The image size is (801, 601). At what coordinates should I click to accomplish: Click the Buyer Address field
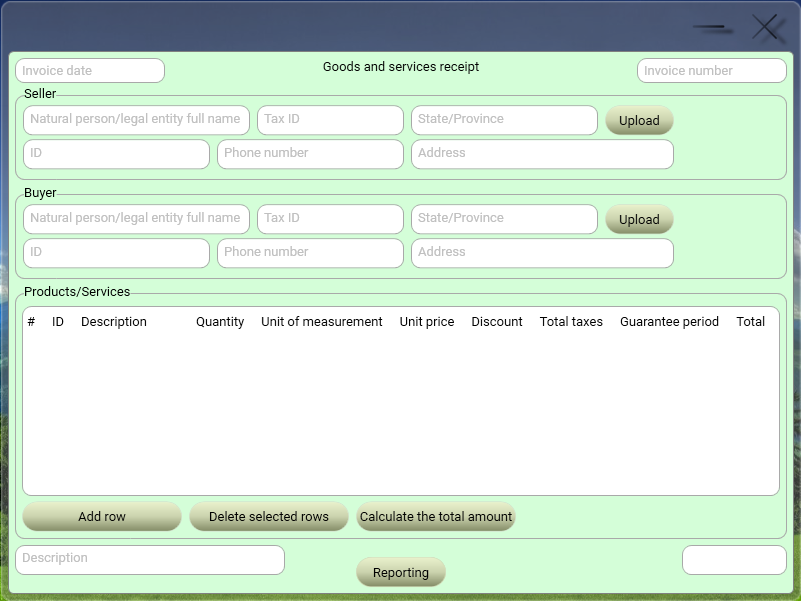coord(541,253)
